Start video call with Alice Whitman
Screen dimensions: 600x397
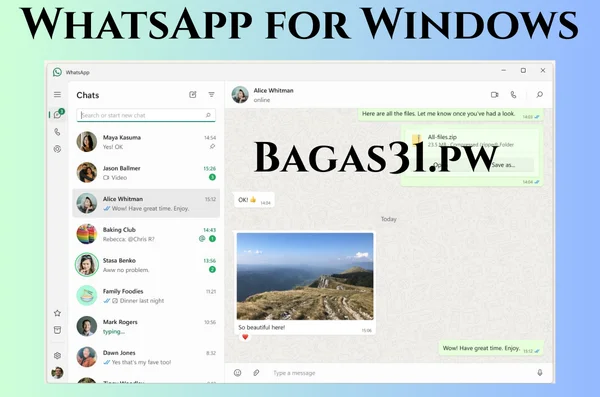point(495,95)
